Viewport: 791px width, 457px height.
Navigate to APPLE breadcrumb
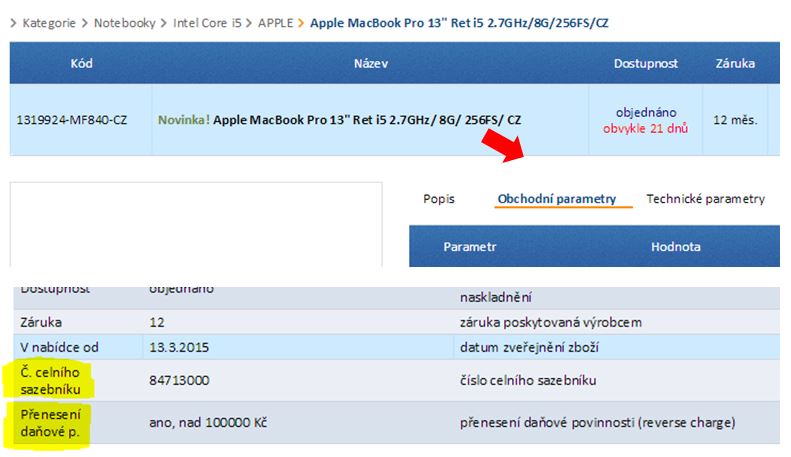275,23
